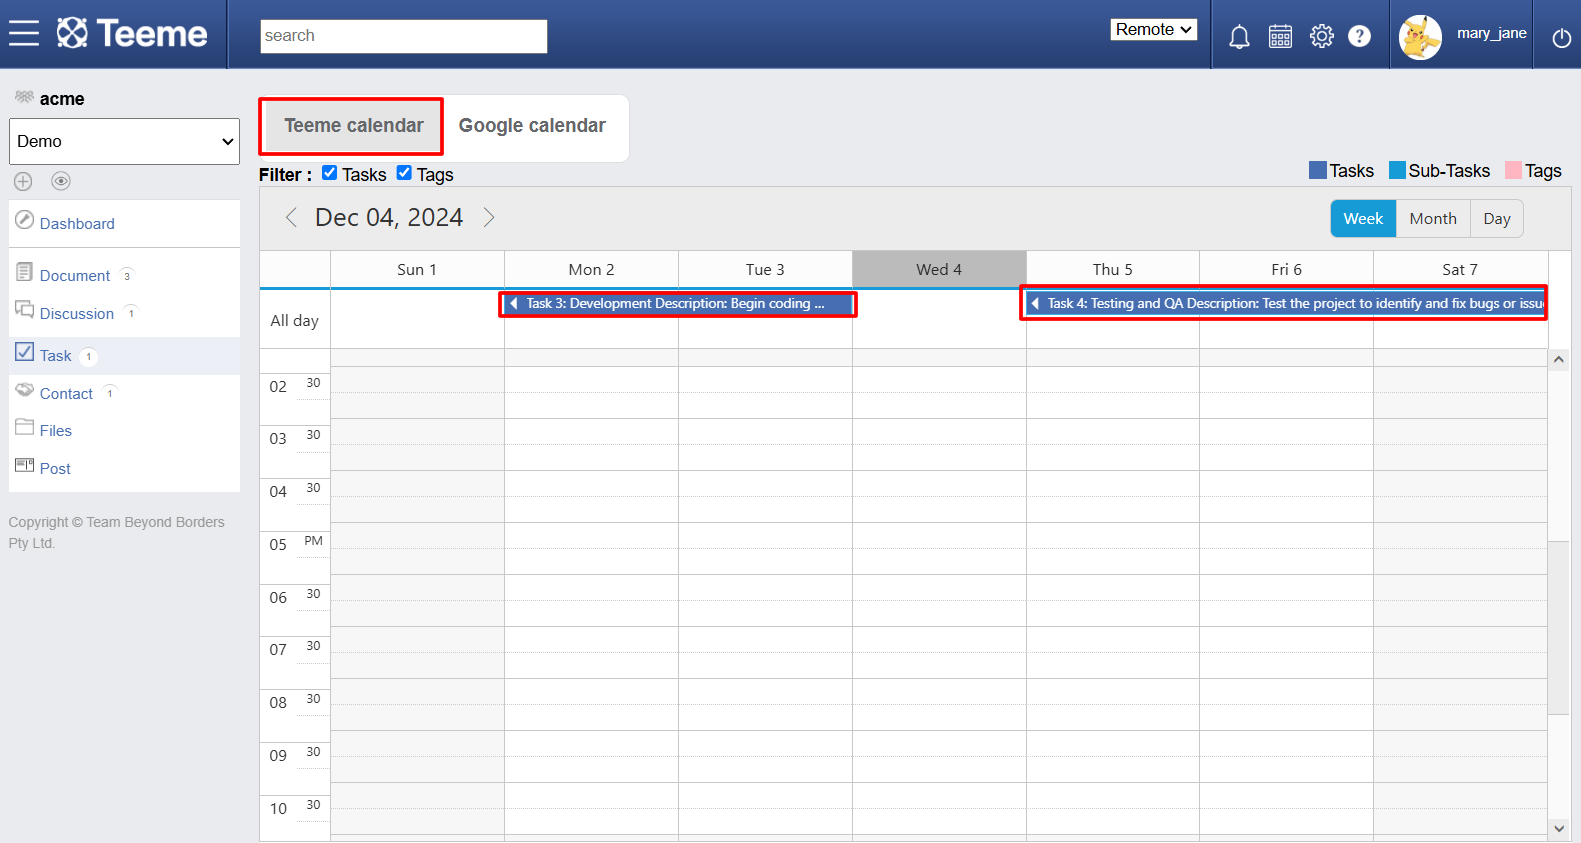
Task: Click the Discussion icon
Action: tap(24, 309)
